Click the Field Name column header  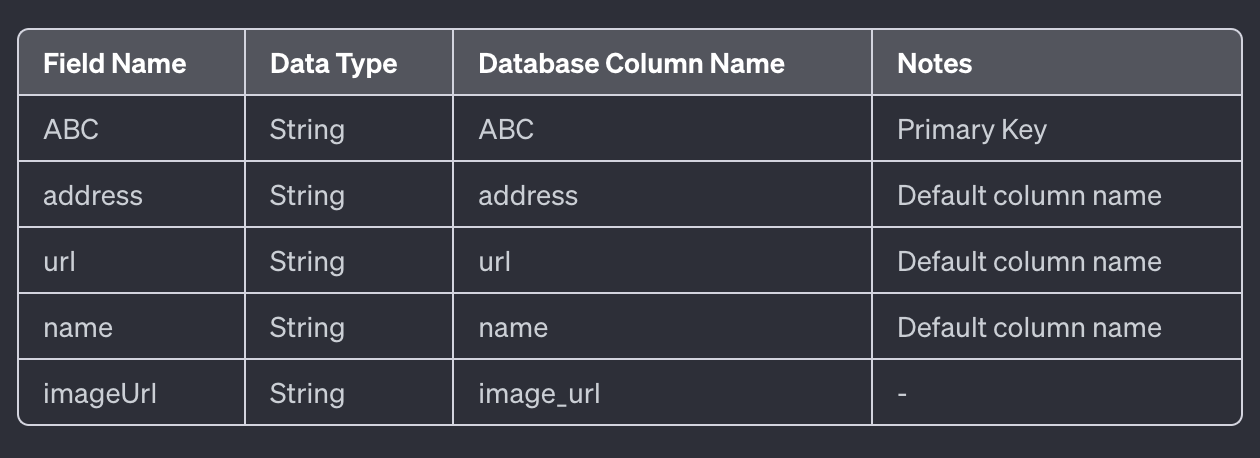pos(114,64)
